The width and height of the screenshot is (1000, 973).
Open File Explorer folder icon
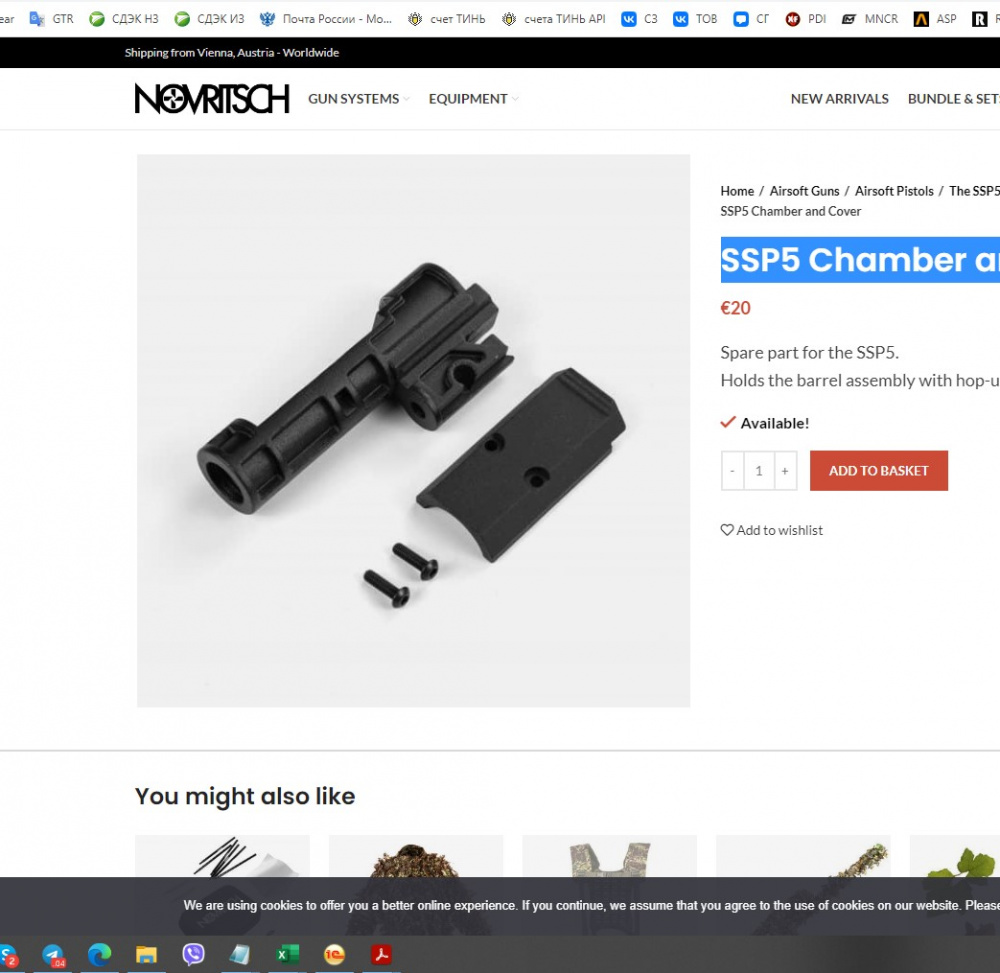pos(146,955)
